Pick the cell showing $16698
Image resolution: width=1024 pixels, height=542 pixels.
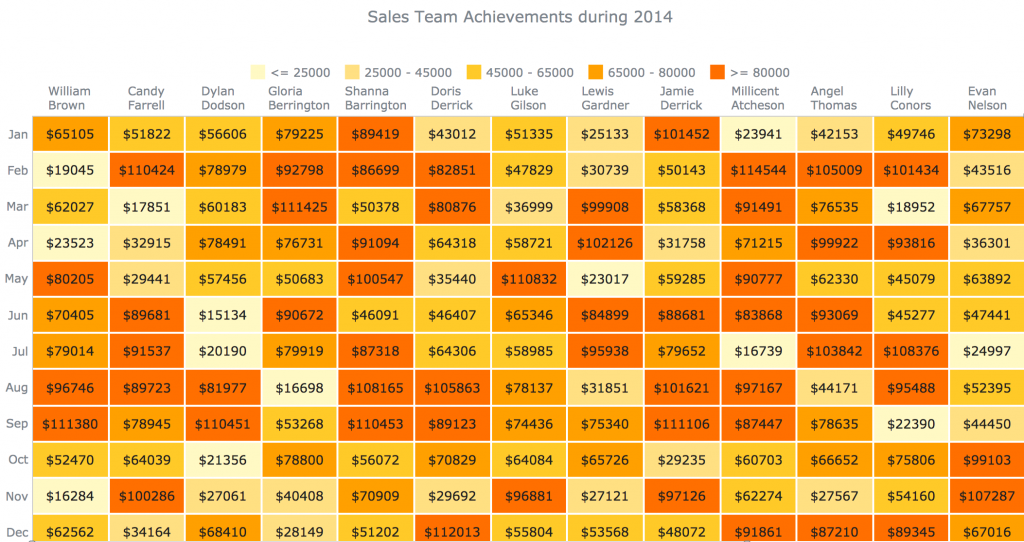tap(299, 387)
